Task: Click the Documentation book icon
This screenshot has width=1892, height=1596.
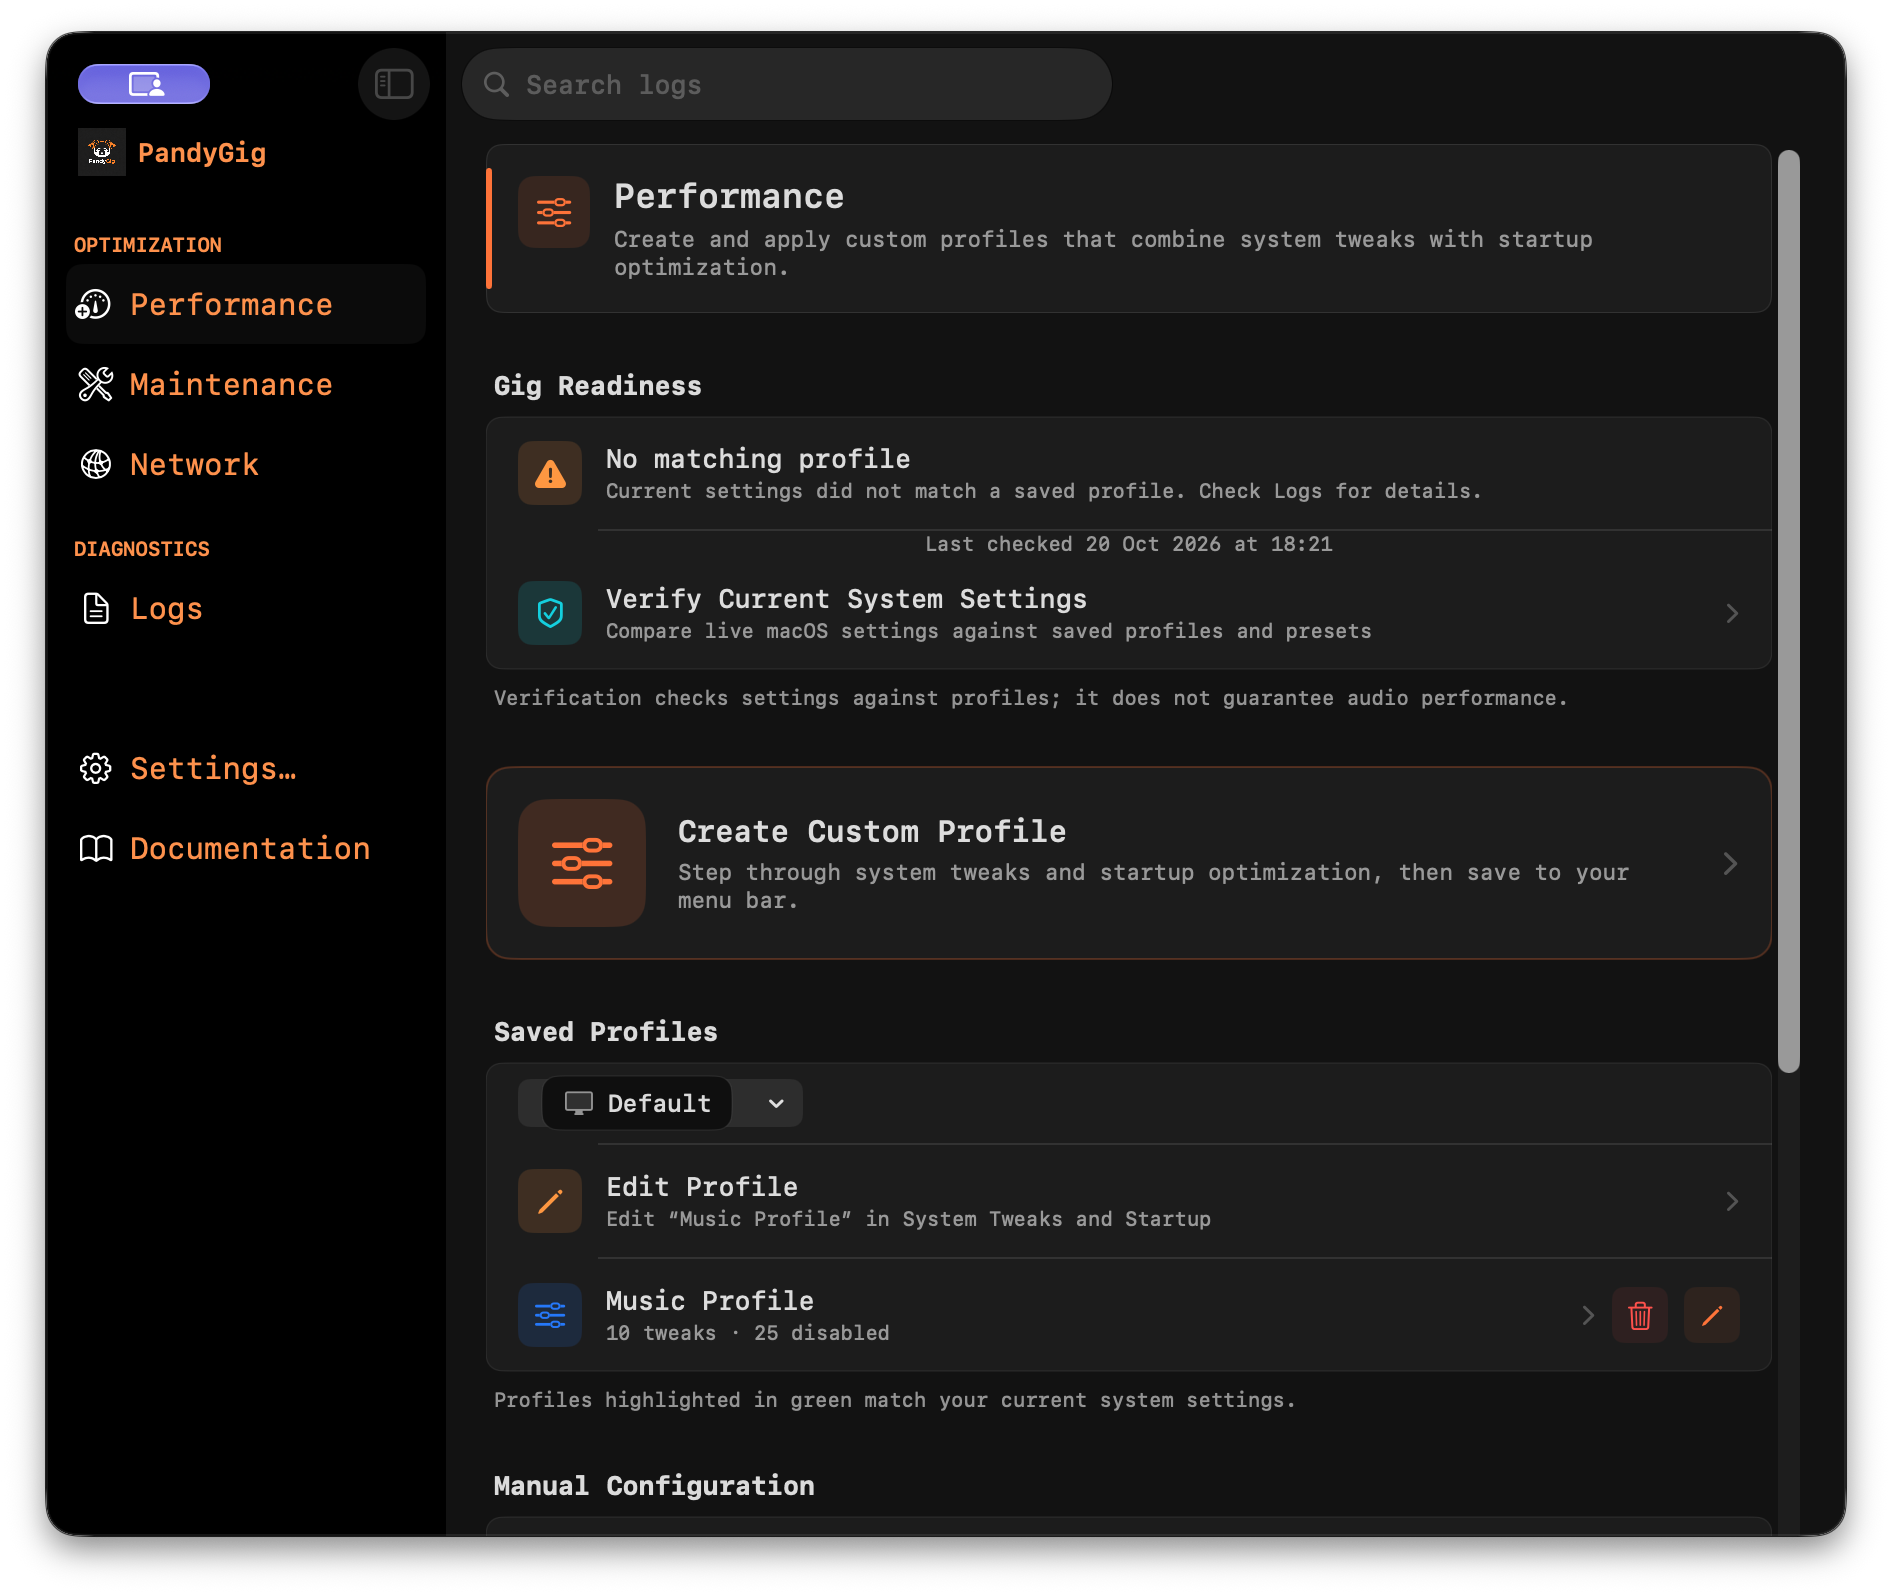Action: (x=96, y=848)
